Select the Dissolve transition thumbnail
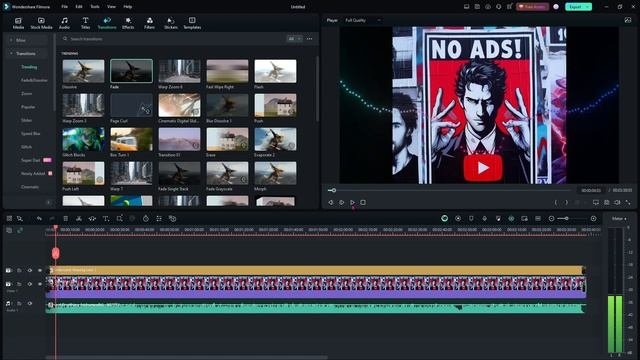 point(83,71)
